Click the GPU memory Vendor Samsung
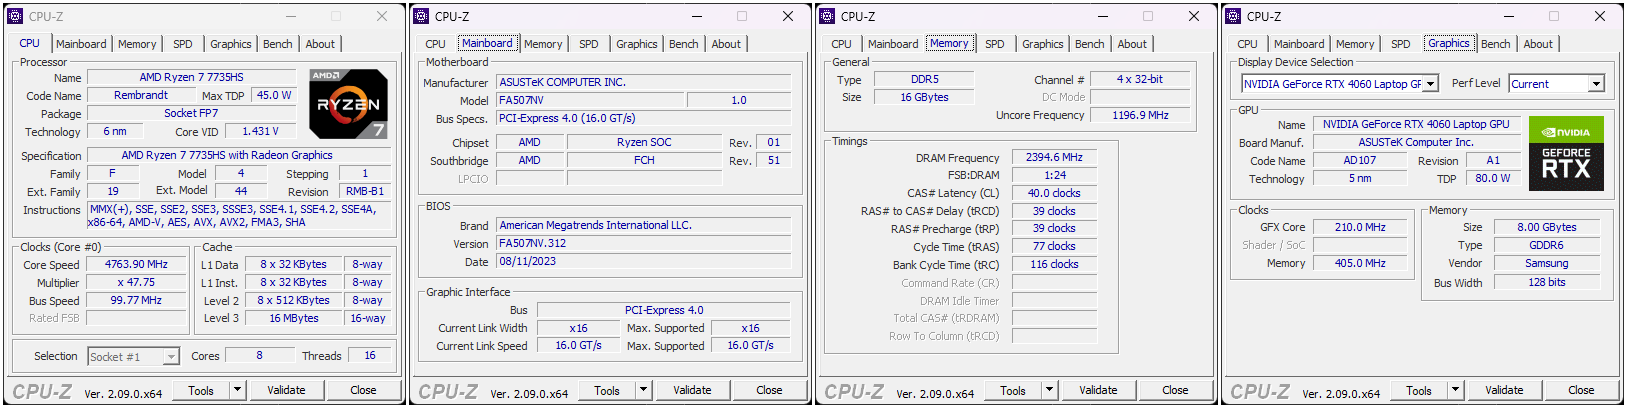1627x408 pixels. pos(1546,264)
